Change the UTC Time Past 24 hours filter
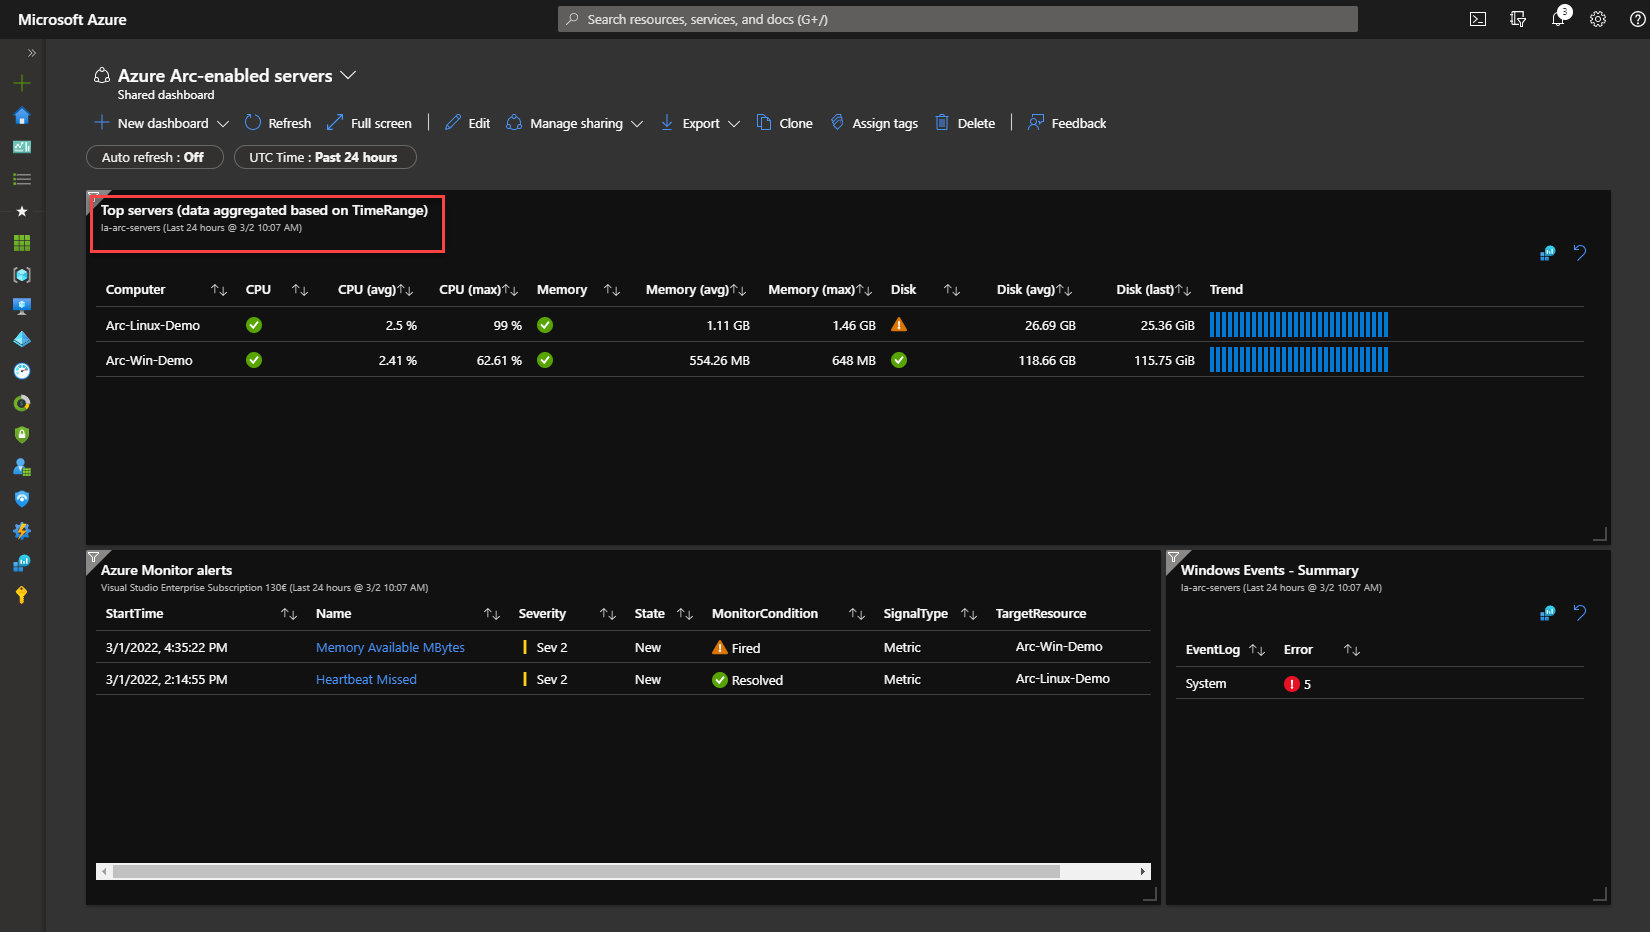This screenshot has height=932, width=1650. [324, 157]
